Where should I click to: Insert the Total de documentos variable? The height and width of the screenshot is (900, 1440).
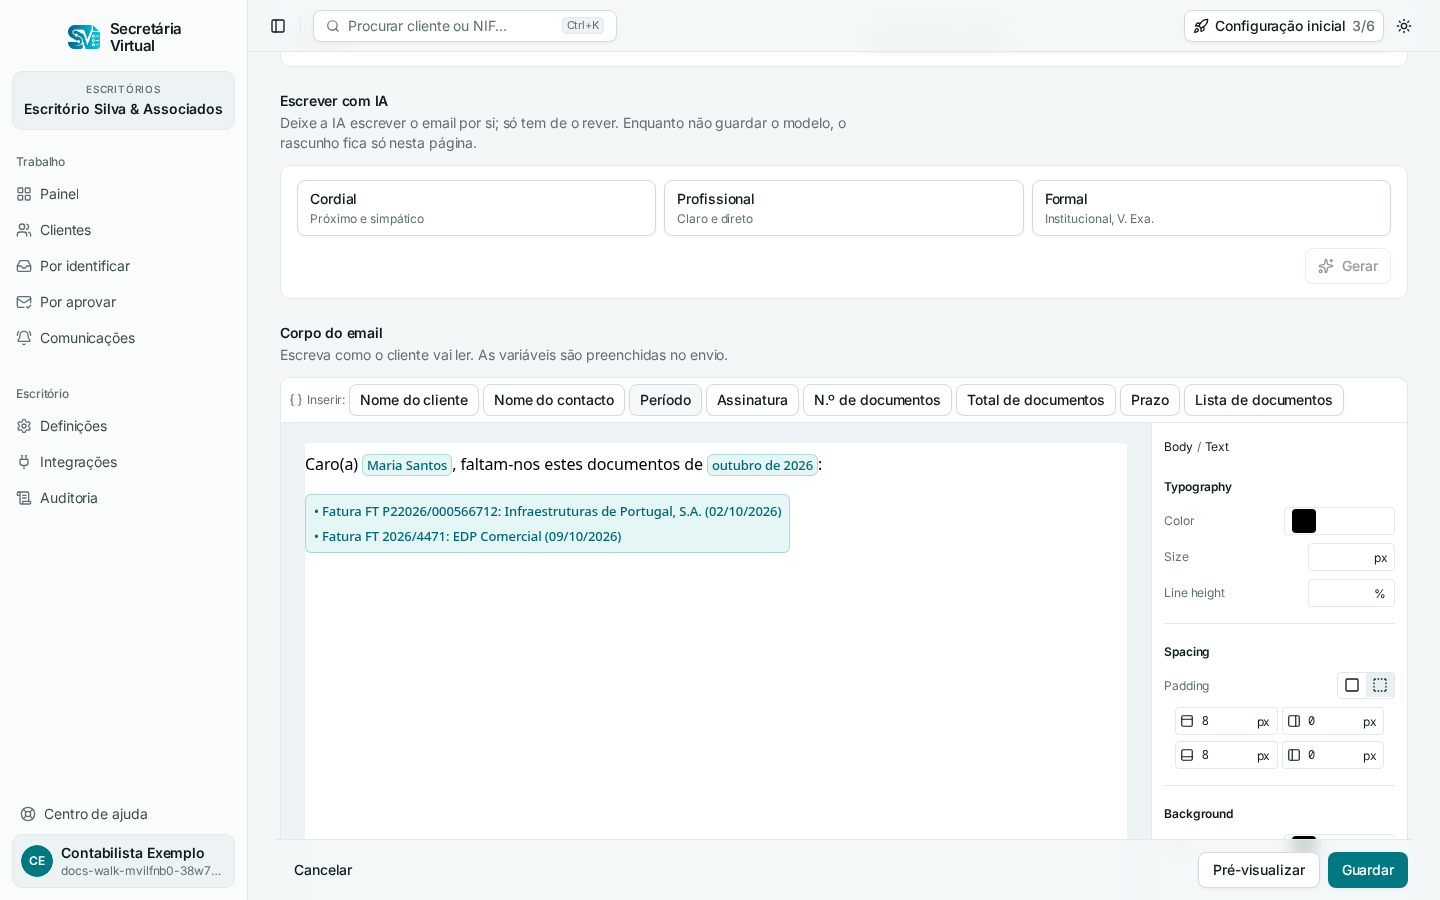coord(1036,400)
